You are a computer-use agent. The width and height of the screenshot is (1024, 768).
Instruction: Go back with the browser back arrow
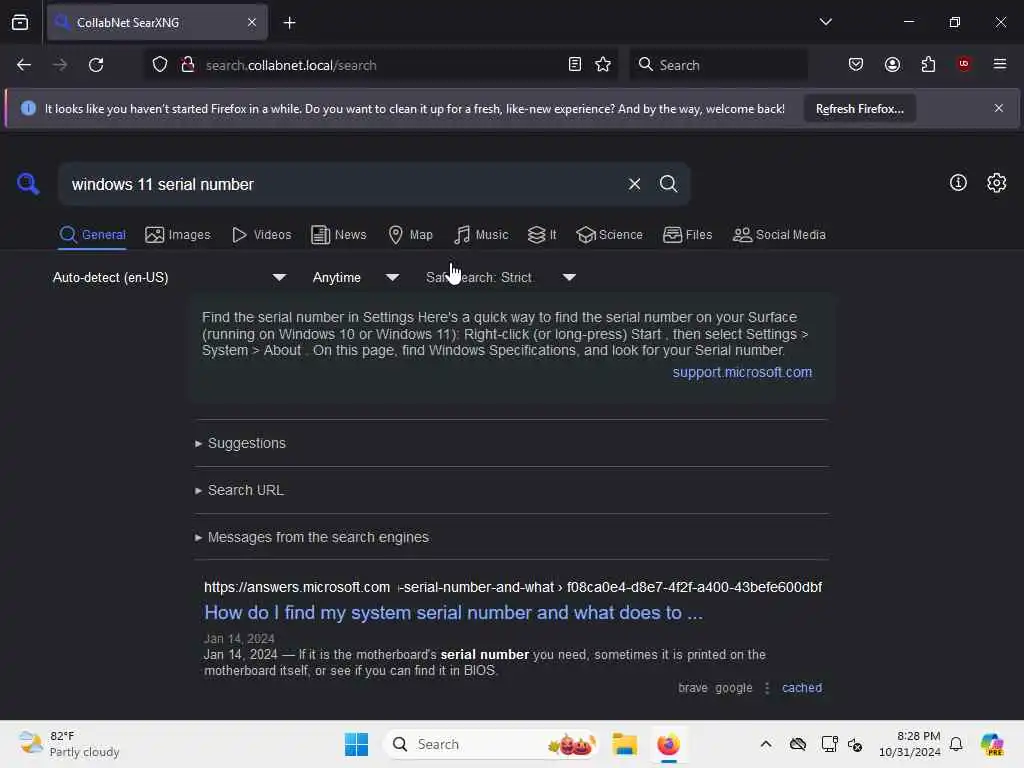click(24, 65)
